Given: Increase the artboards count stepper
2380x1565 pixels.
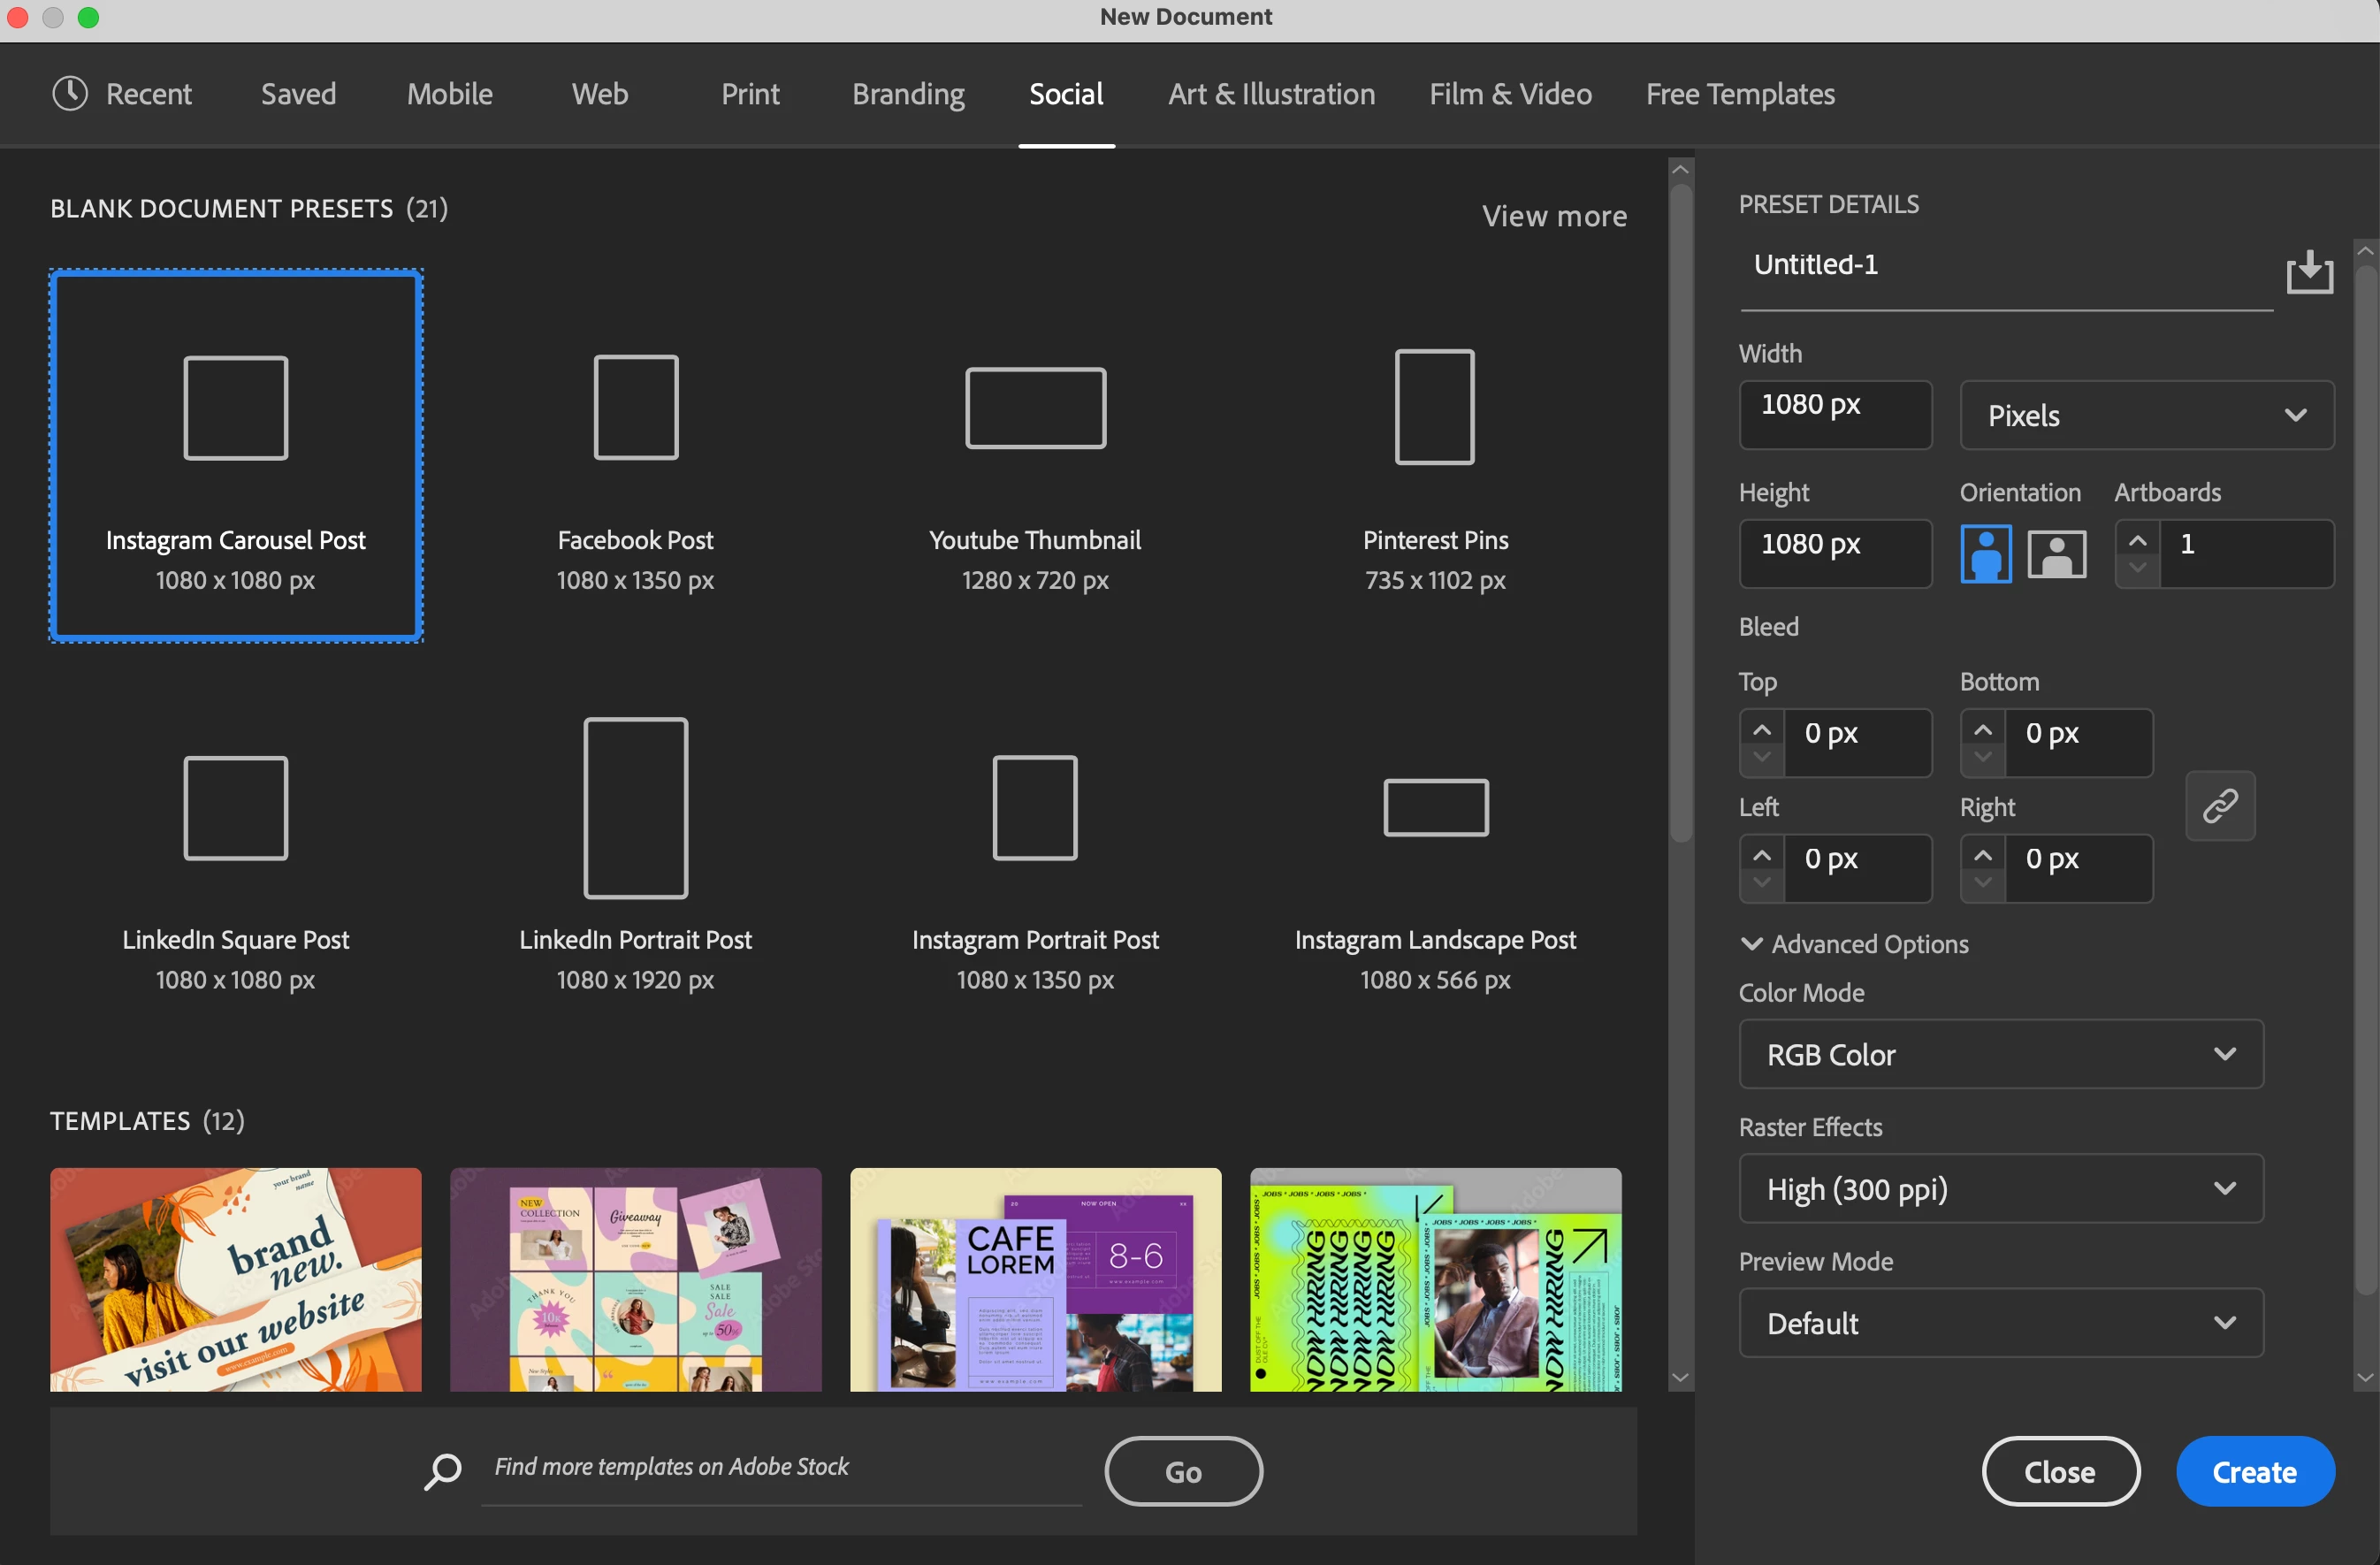Looking at the screenshot, I should [2137, 541].
